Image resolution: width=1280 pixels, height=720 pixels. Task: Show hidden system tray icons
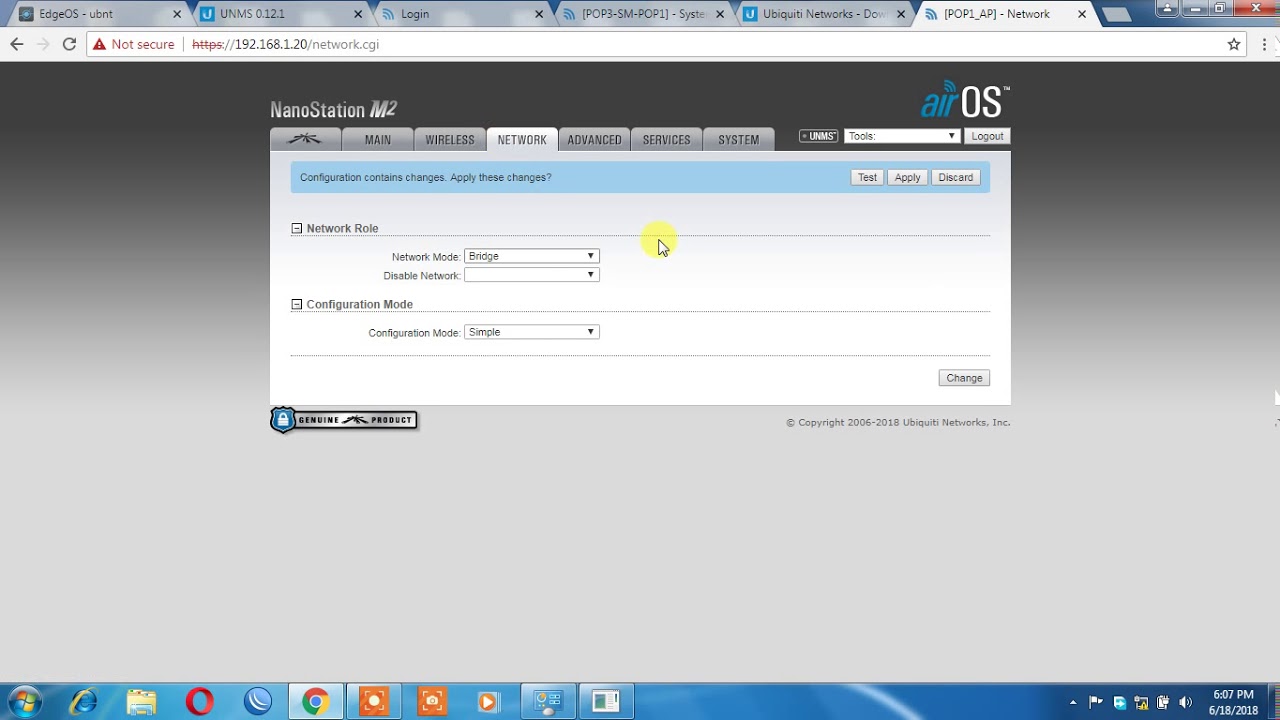(1073, 702)
